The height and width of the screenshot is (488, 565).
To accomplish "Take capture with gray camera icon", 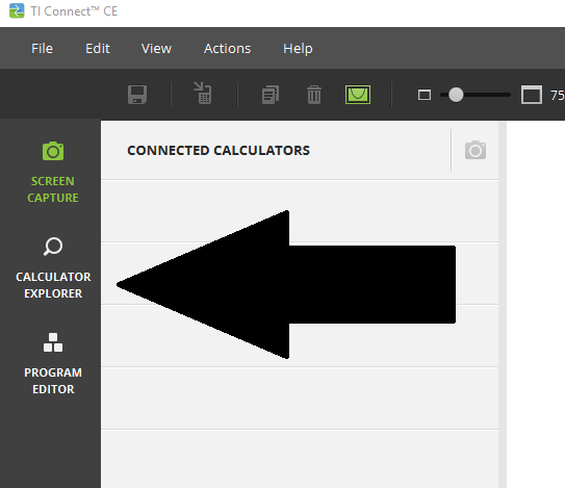I will pos(475,150).
